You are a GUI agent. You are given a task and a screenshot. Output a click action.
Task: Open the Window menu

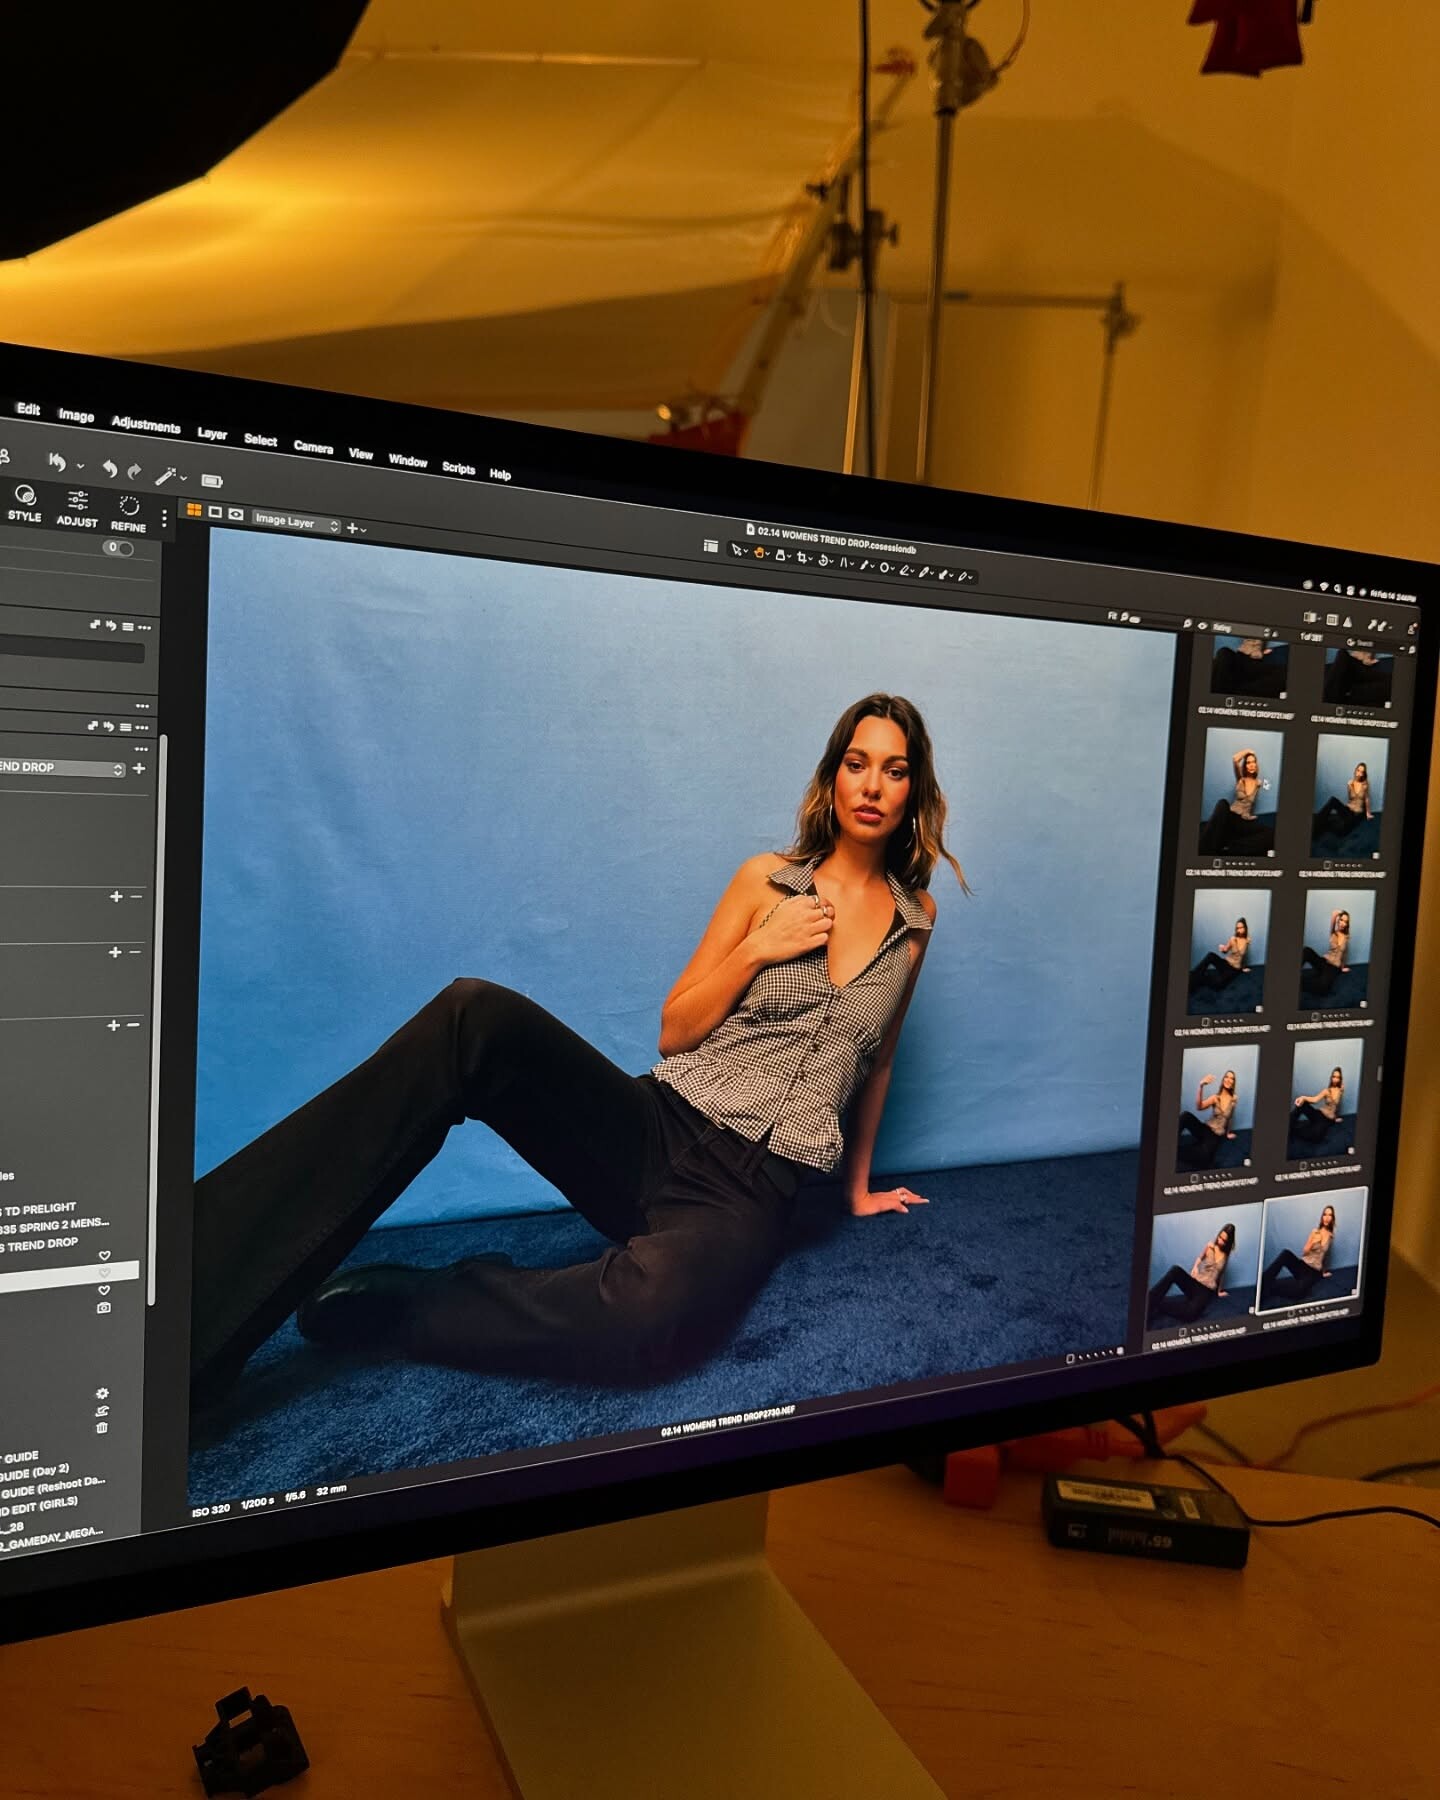tap(407, 461)
